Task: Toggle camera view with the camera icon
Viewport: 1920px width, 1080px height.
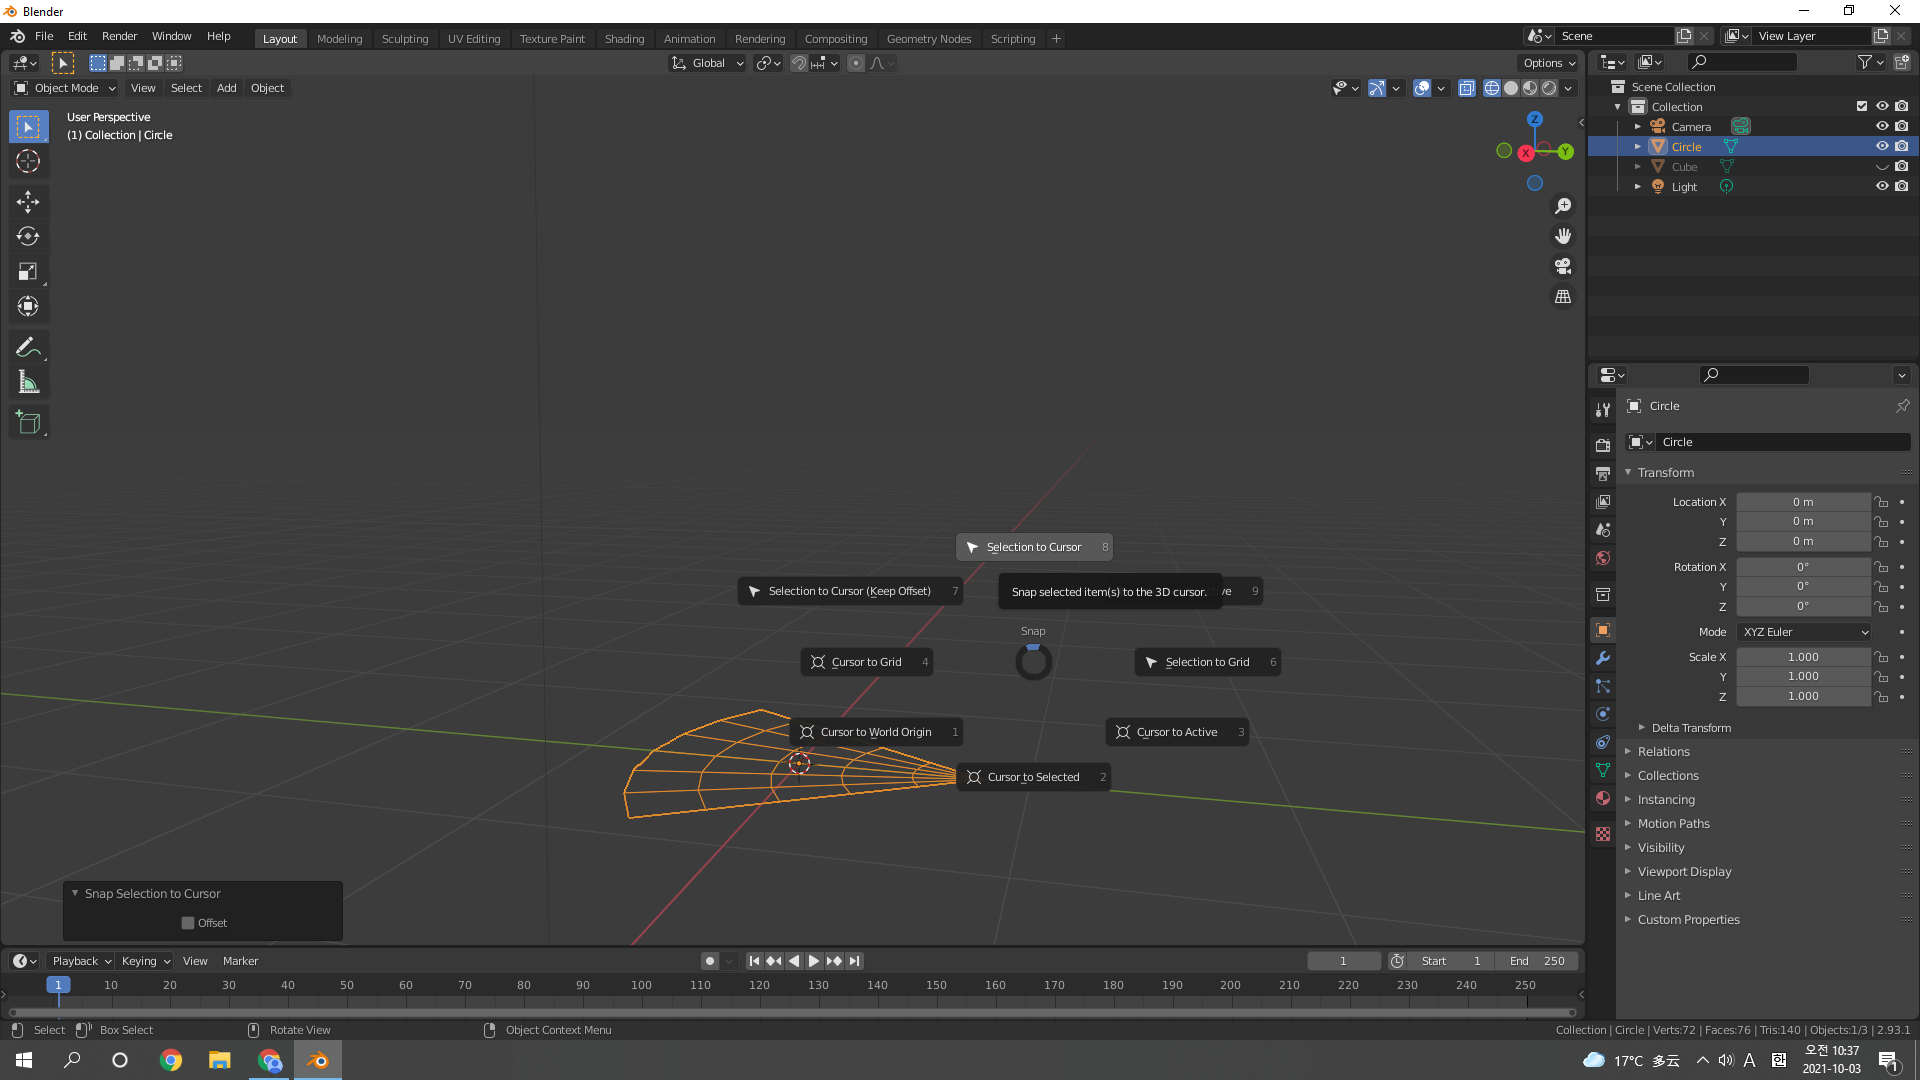Action: pos(1563,267)
